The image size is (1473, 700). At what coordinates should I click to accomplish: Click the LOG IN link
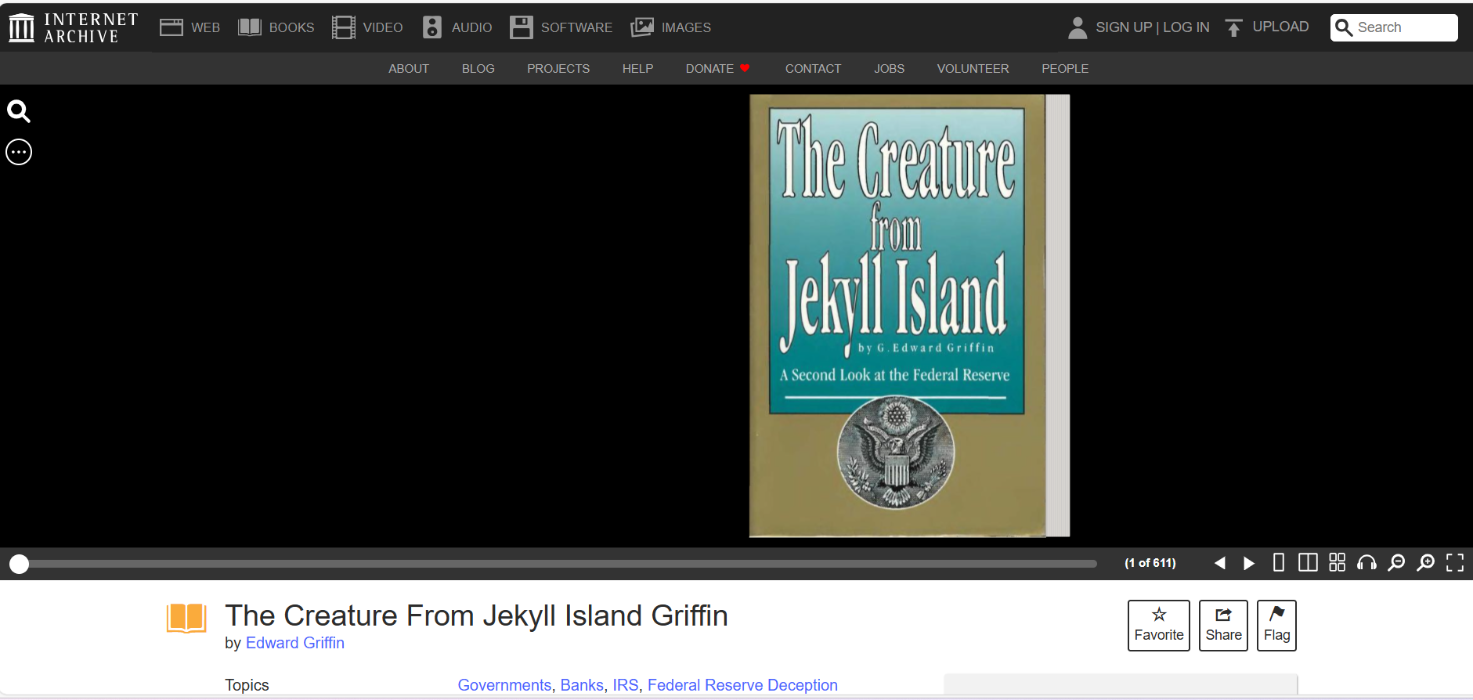coord(1186,27)
